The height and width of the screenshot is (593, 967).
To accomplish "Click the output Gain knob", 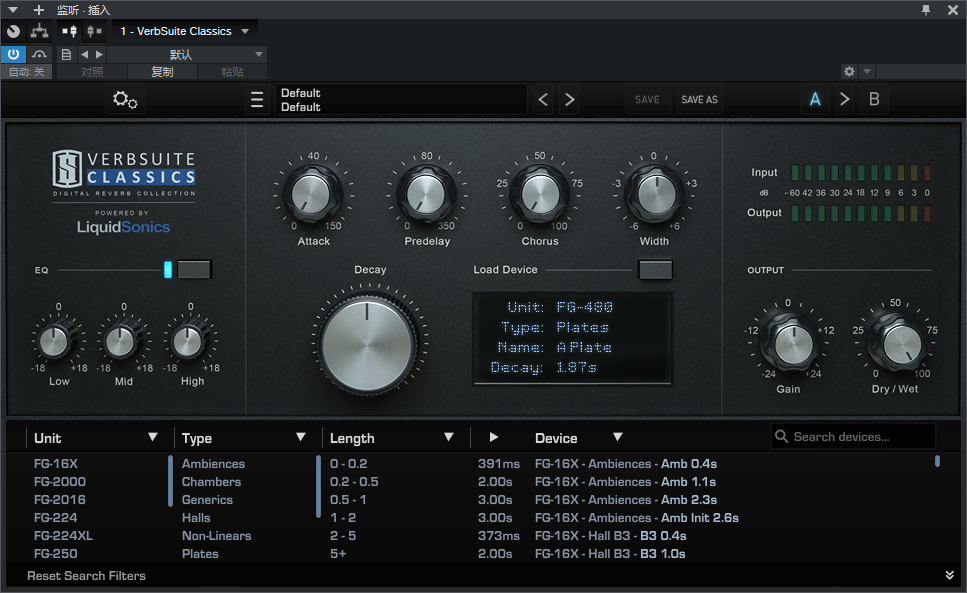I will pos(792,343).
